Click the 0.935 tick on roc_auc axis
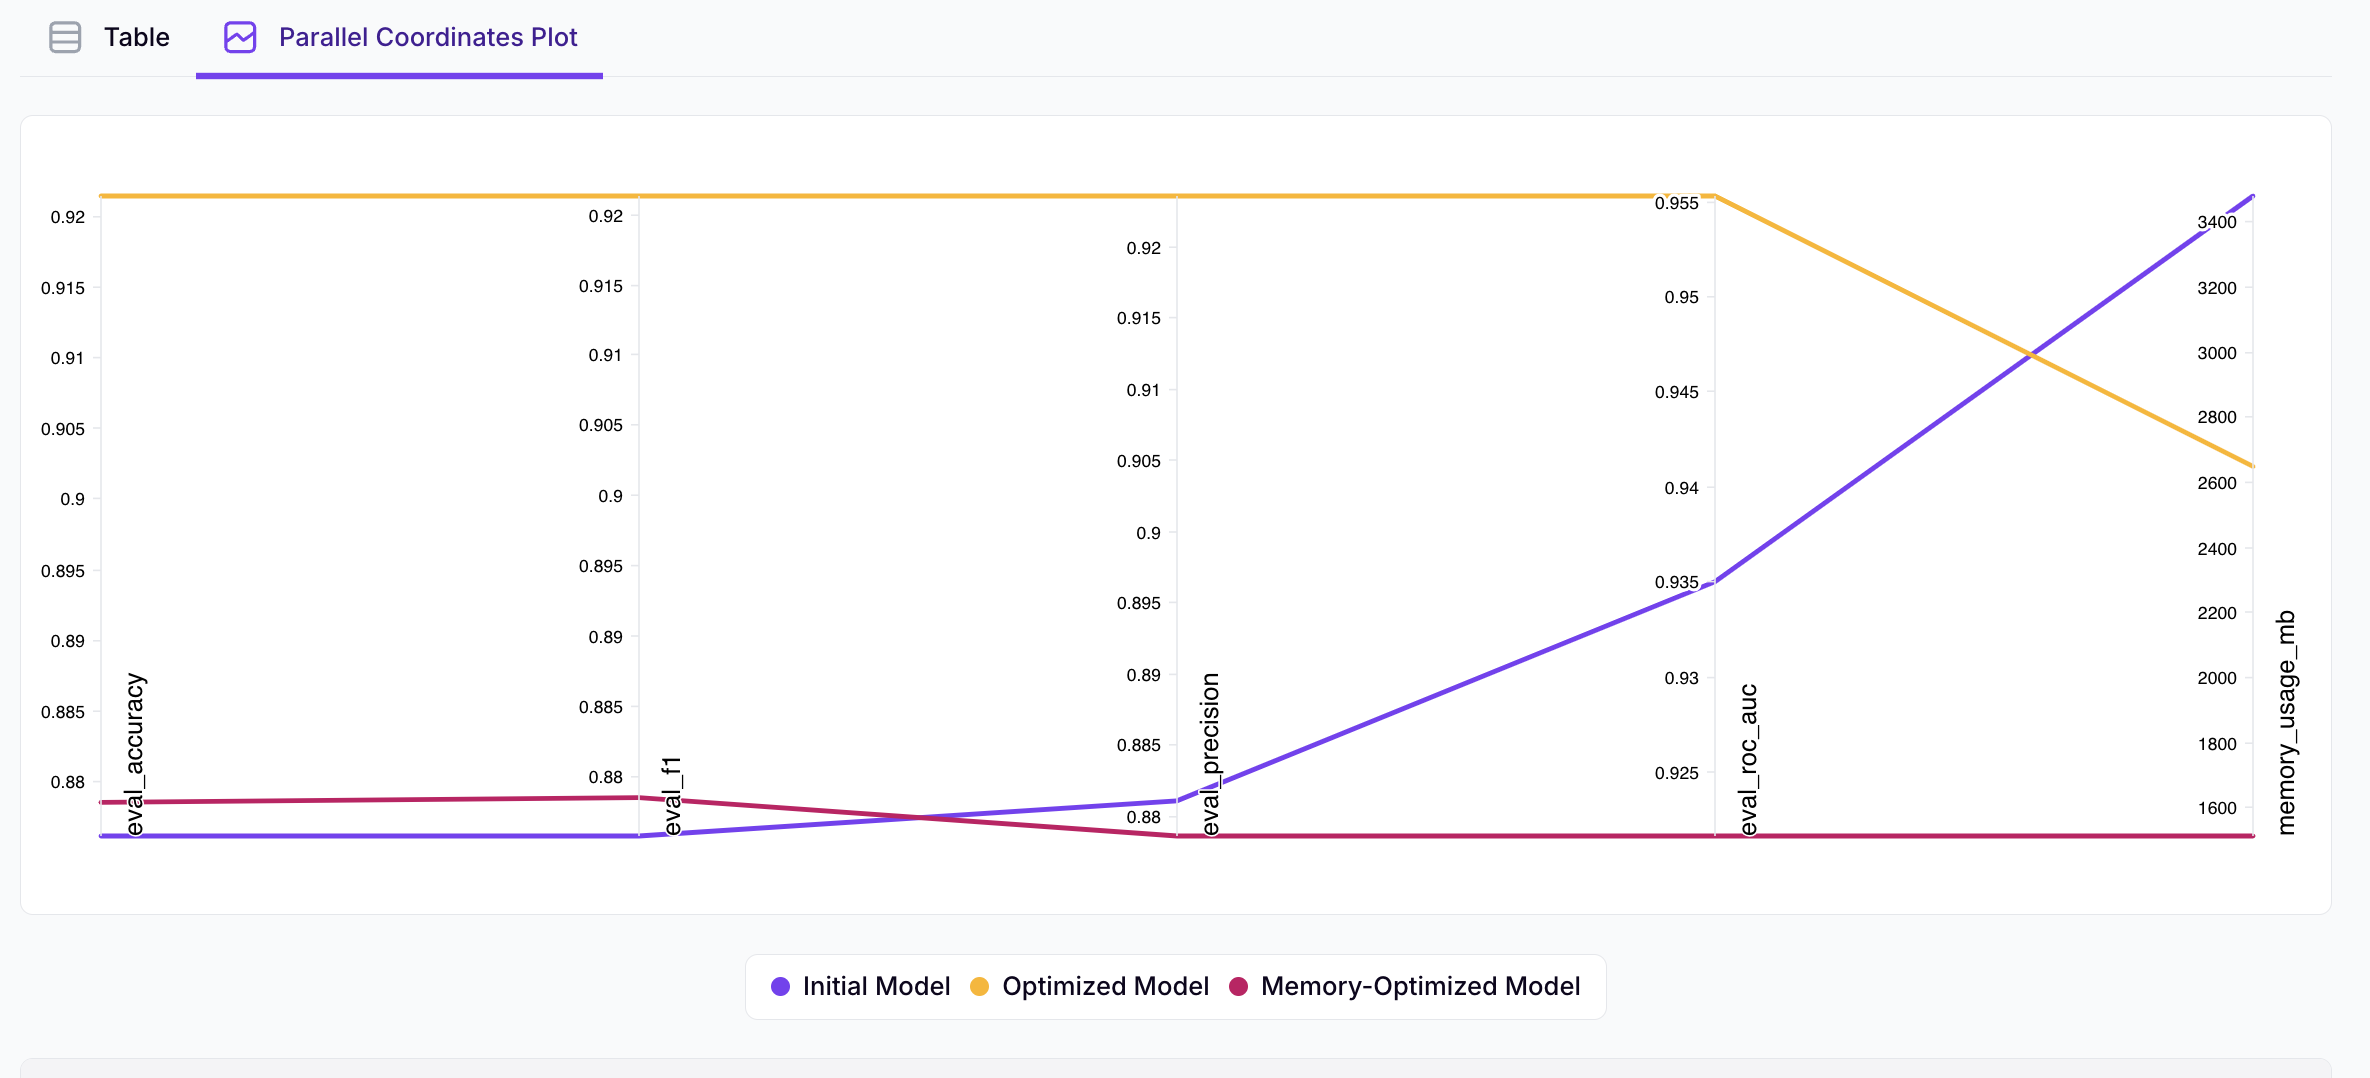Image resolution: width=2370 pixels, height=1078 pixels. click(1676, 583)
